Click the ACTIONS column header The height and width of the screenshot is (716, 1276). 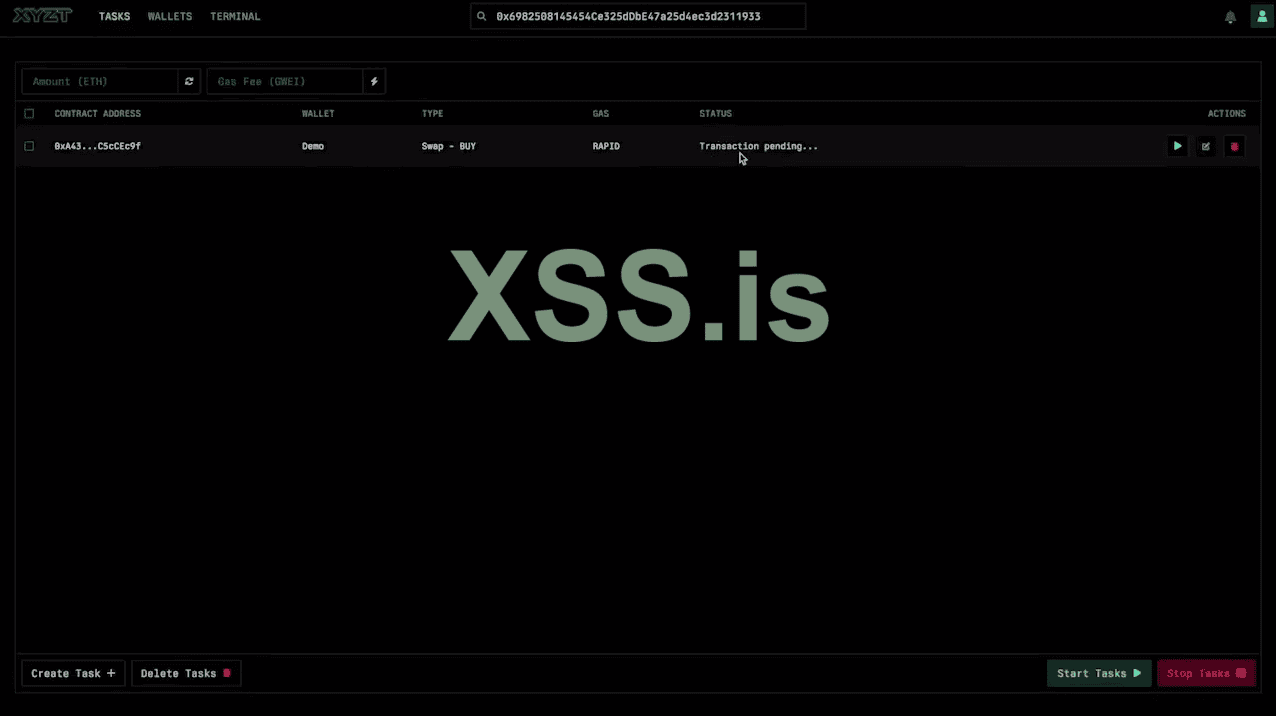click(x=1227, y=114)
